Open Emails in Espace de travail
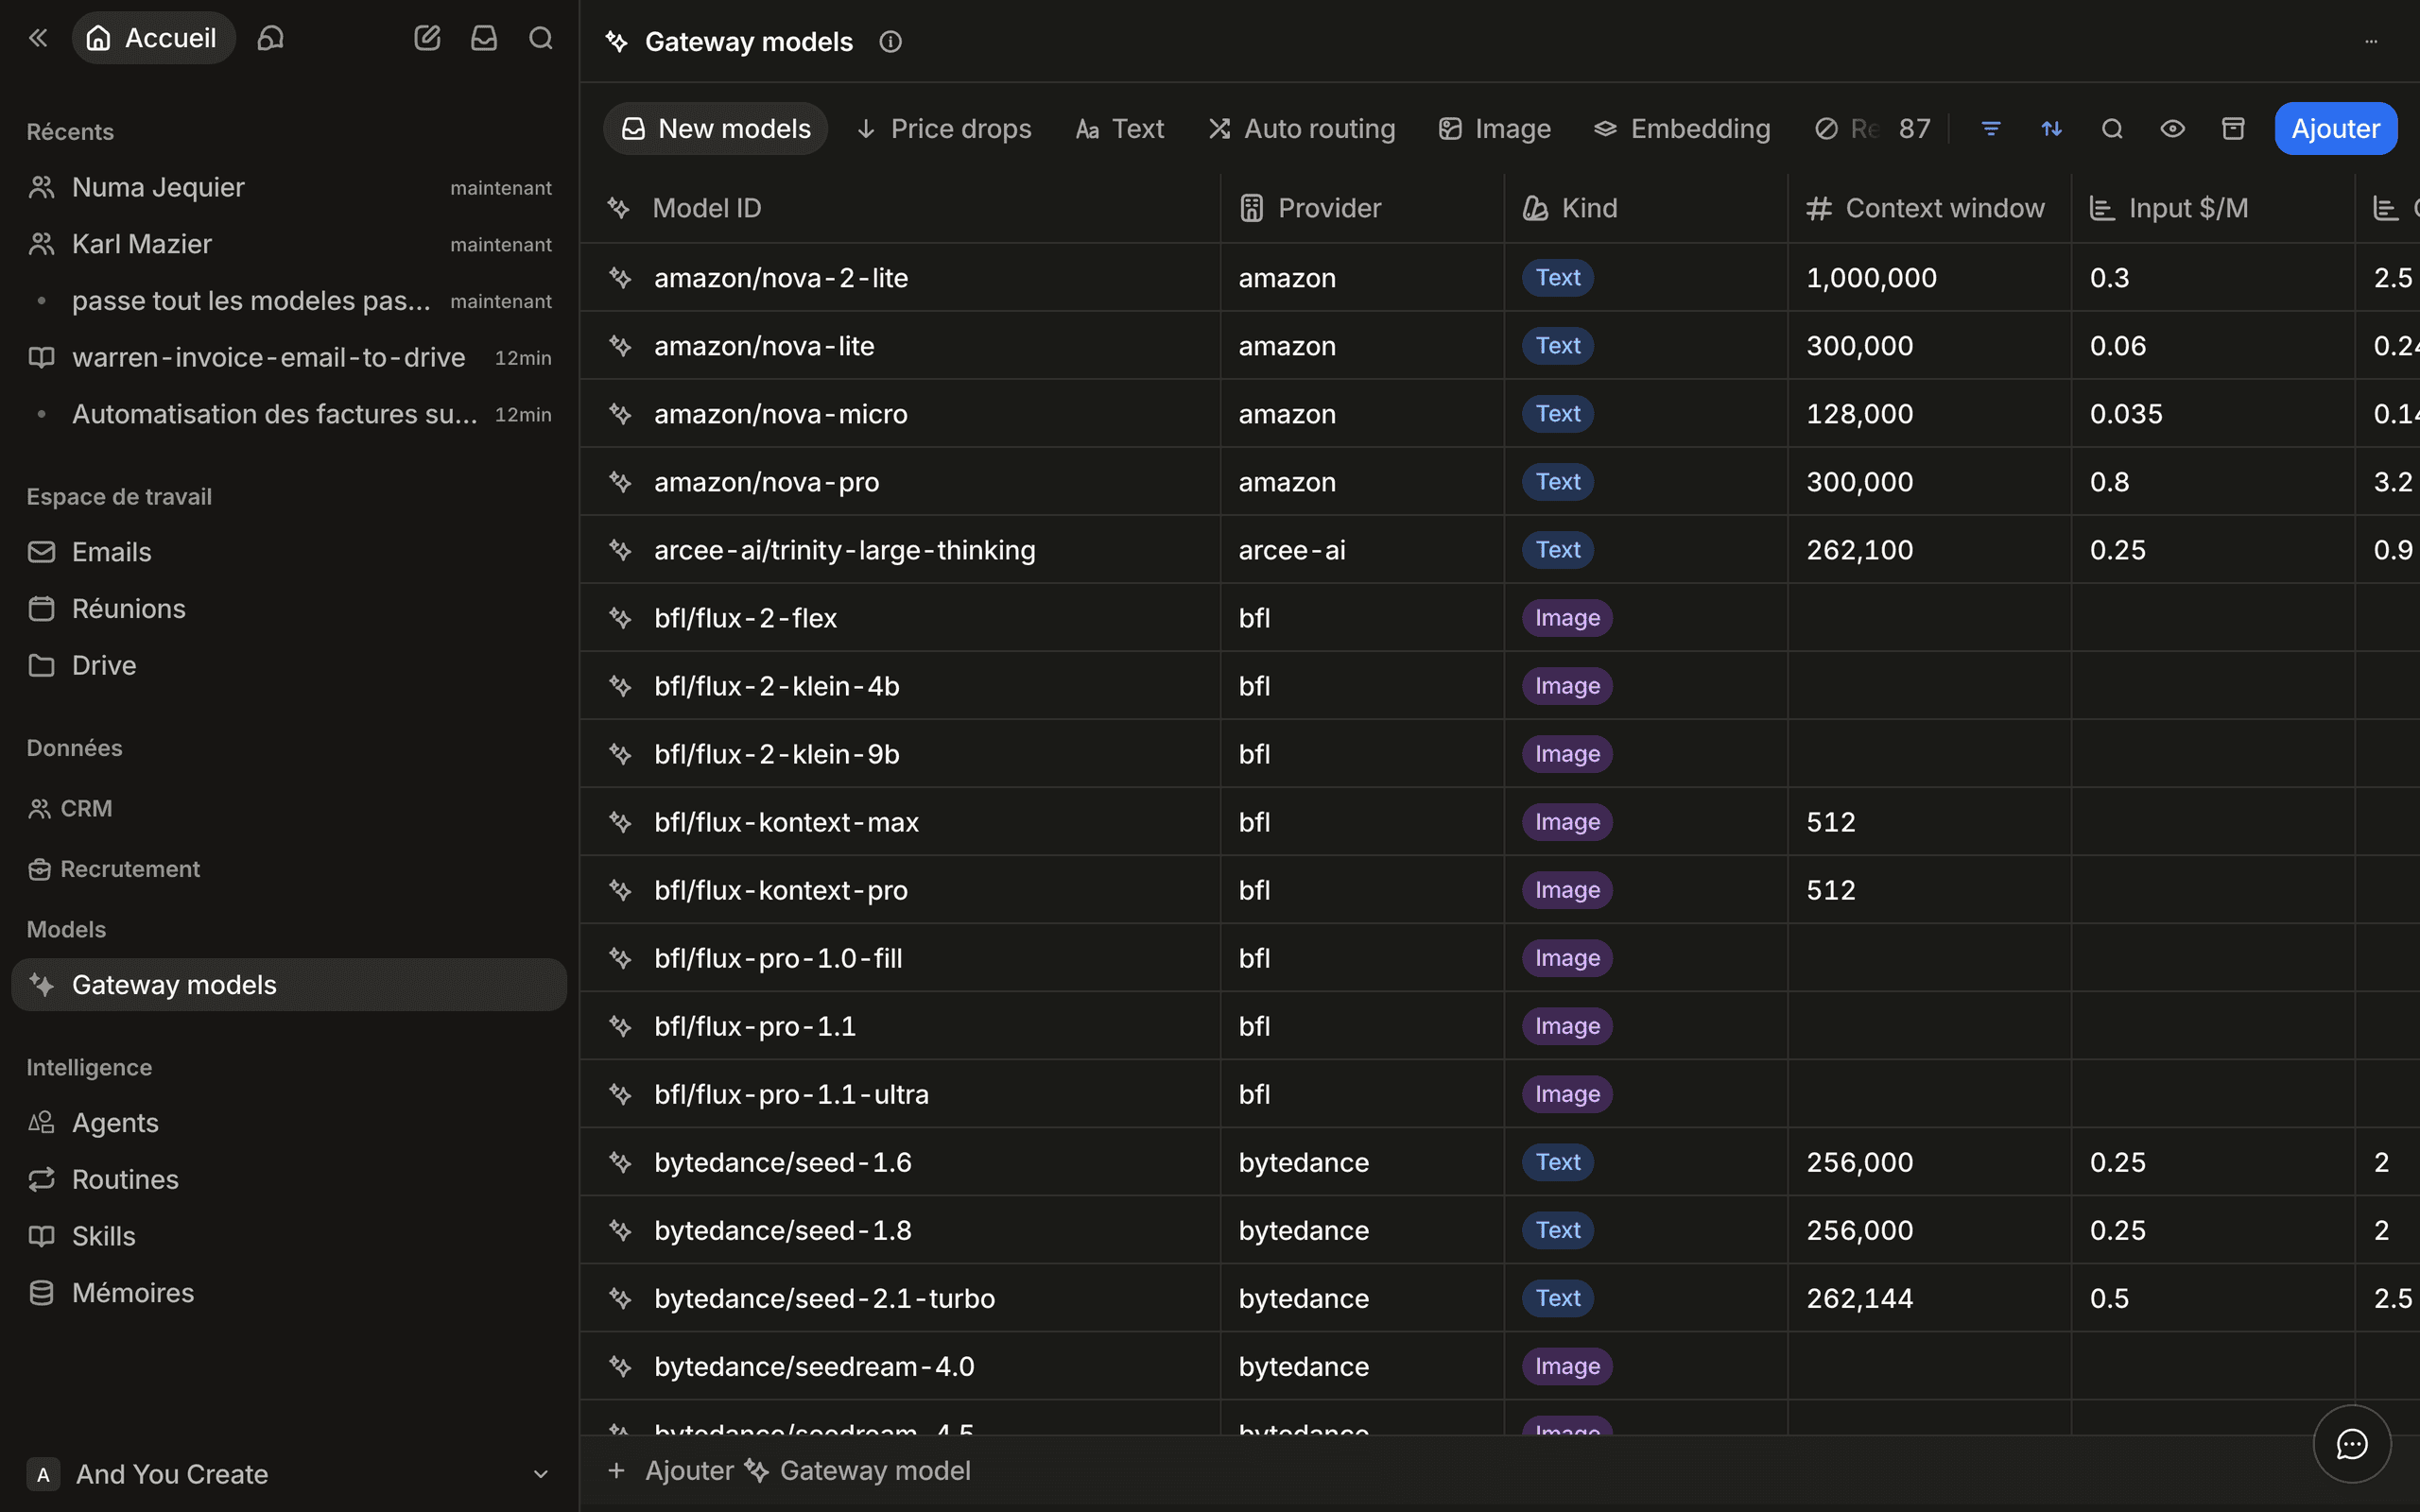Screen dimensions: 2420x1512 (289, 552)
